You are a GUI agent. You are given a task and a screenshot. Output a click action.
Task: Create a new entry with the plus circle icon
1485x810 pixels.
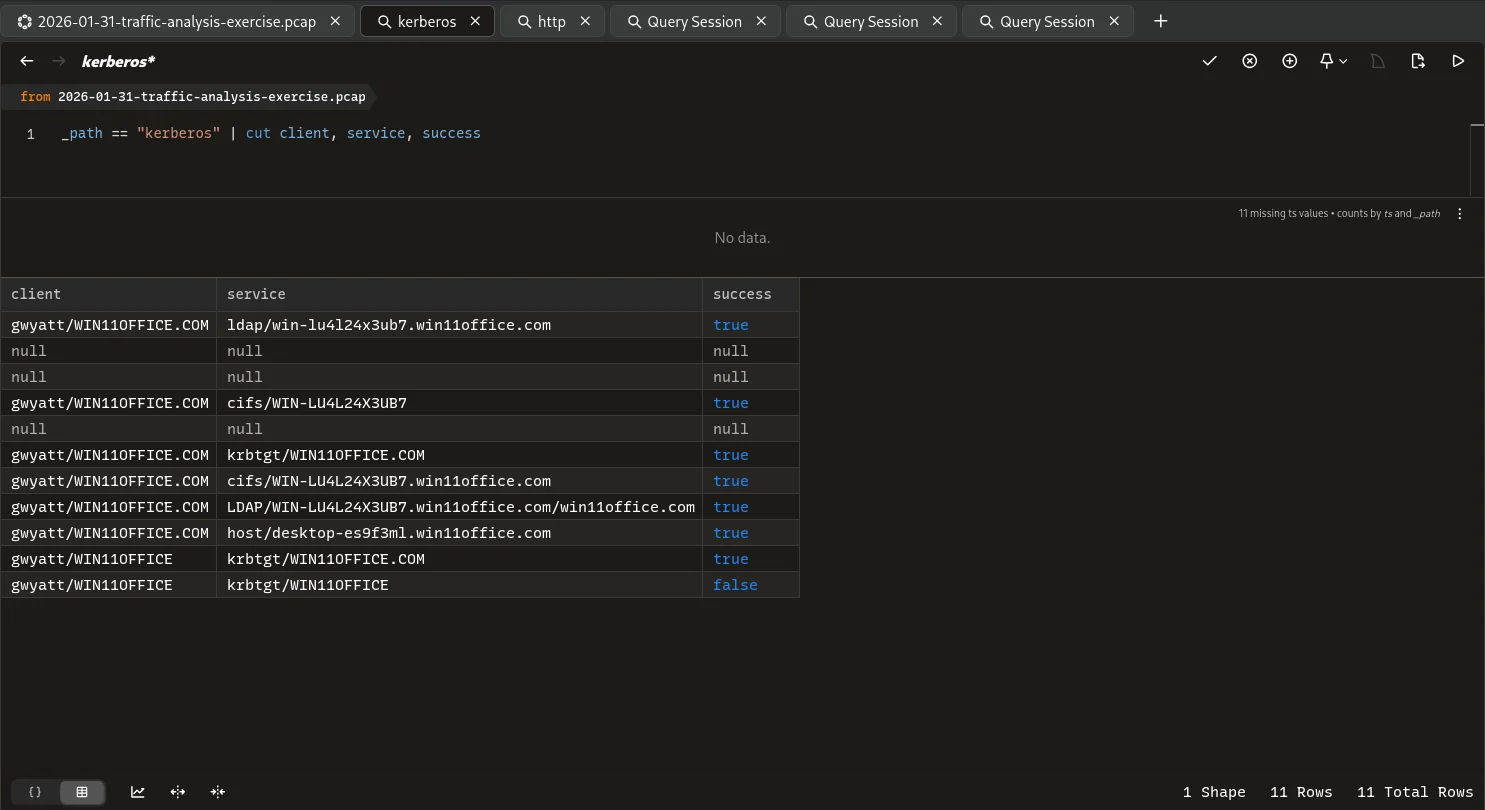tap(1289, 61)
